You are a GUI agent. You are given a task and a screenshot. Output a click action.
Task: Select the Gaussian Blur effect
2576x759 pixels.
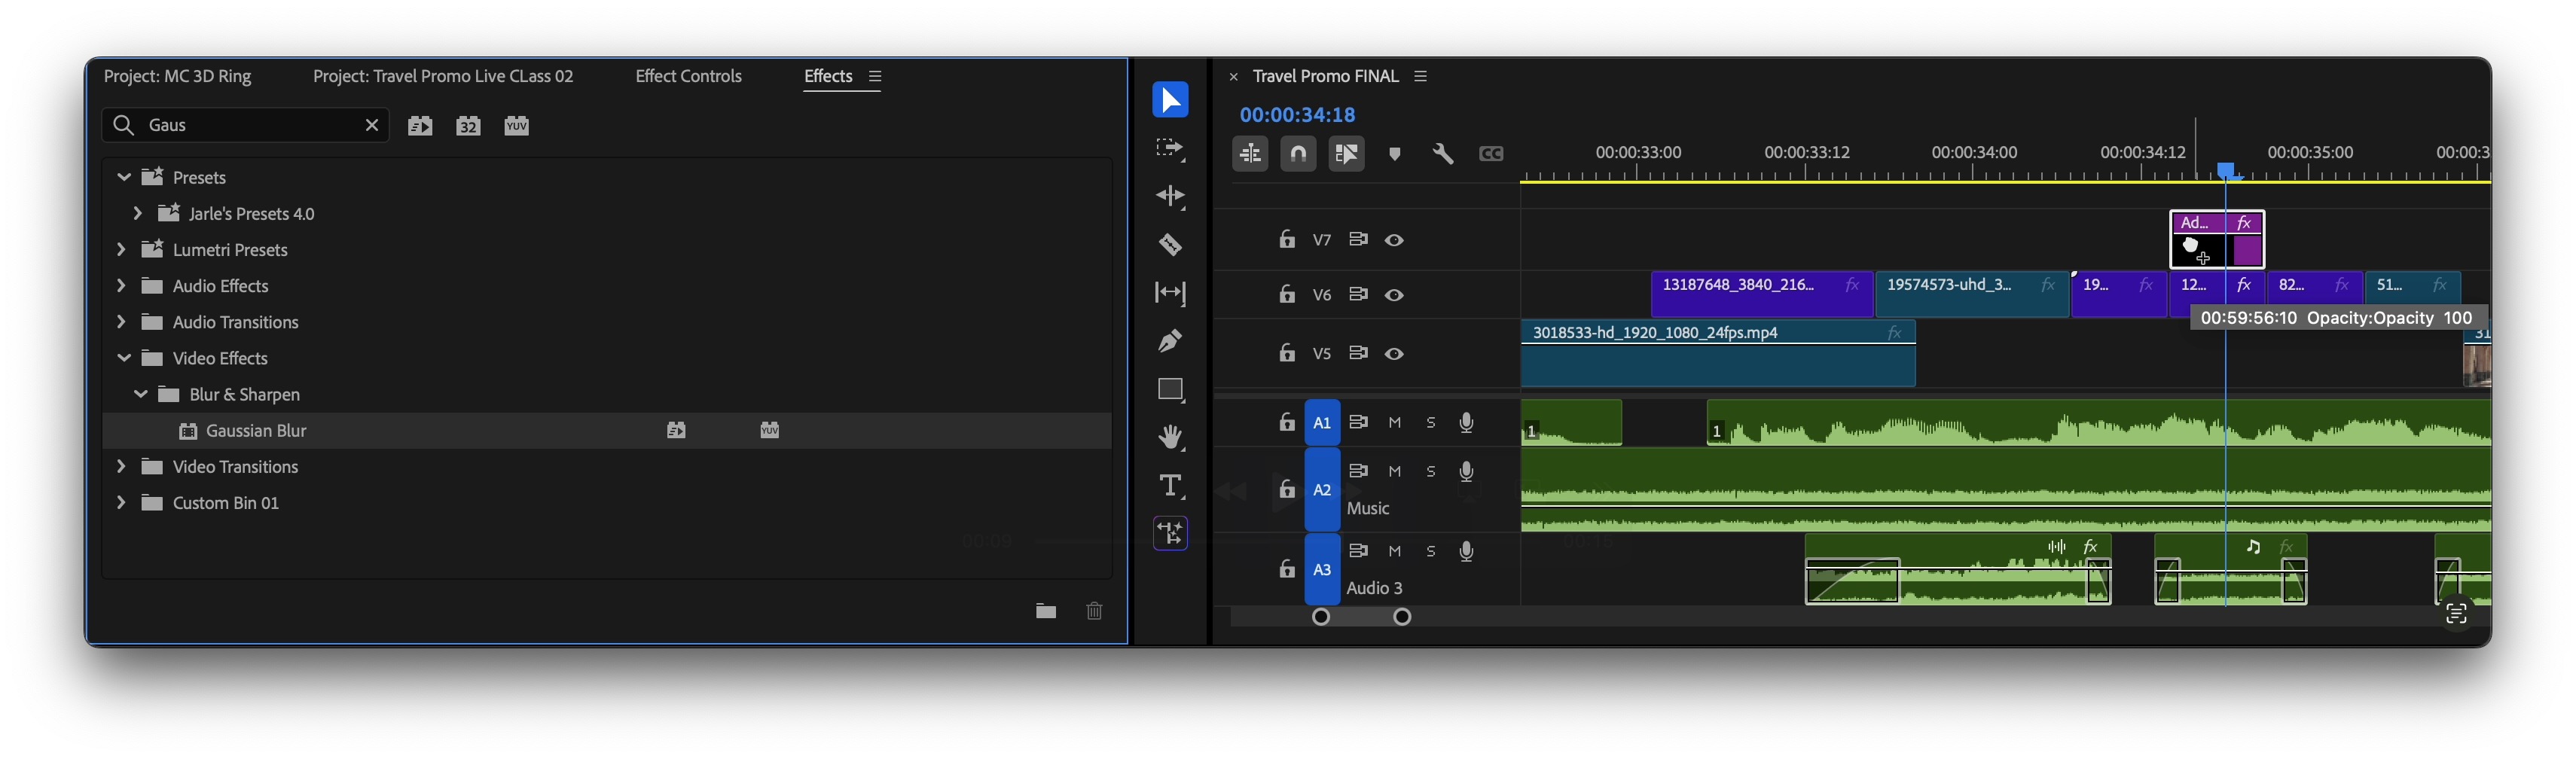pos(607,431)
